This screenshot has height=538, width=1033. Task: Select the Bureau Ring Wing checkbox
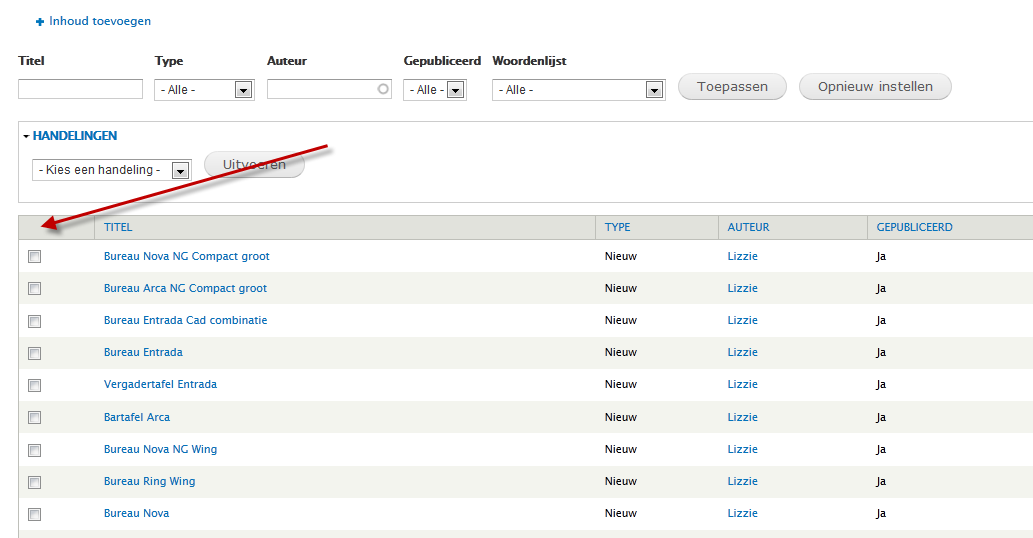tap(34, 483)
